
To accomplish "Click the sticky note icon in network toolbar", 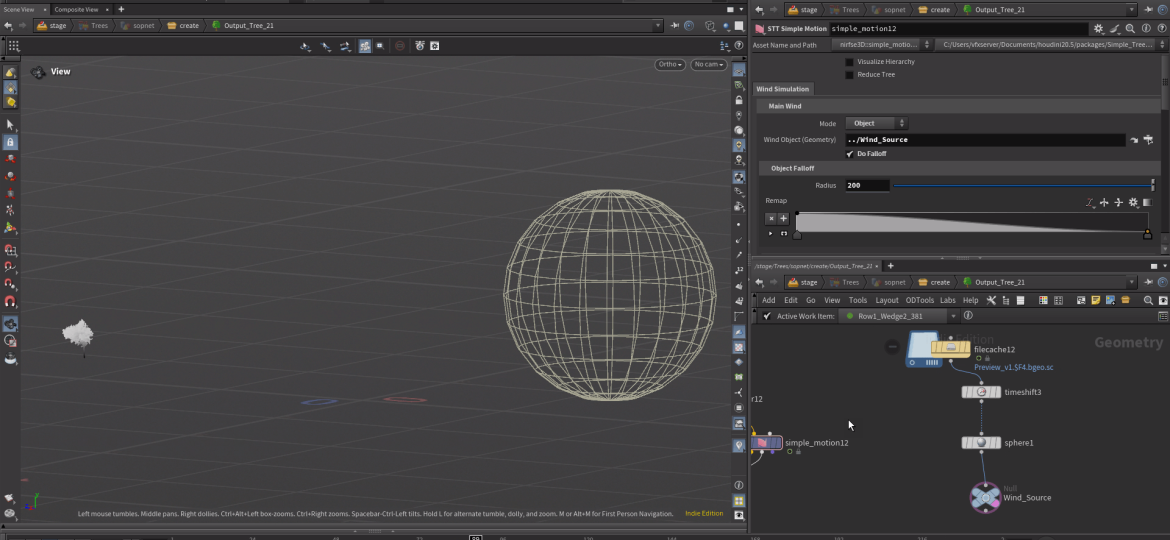I will [x=1096, y=300].
